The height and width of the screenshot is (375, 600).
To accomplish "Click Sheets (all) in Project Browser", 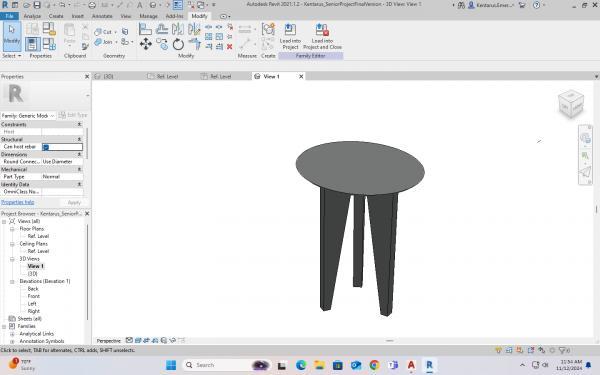I will (x=29, y=319).
